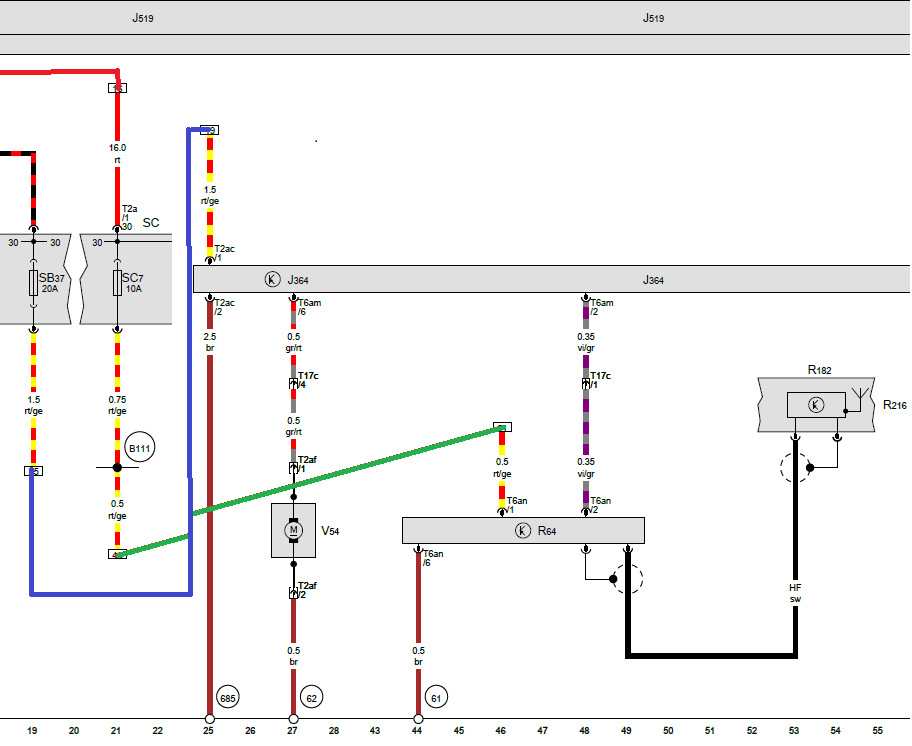Click the 0.35 vi/gr label above T6an /2
This screenshot has width=912, height=746.
coord(586,467)
